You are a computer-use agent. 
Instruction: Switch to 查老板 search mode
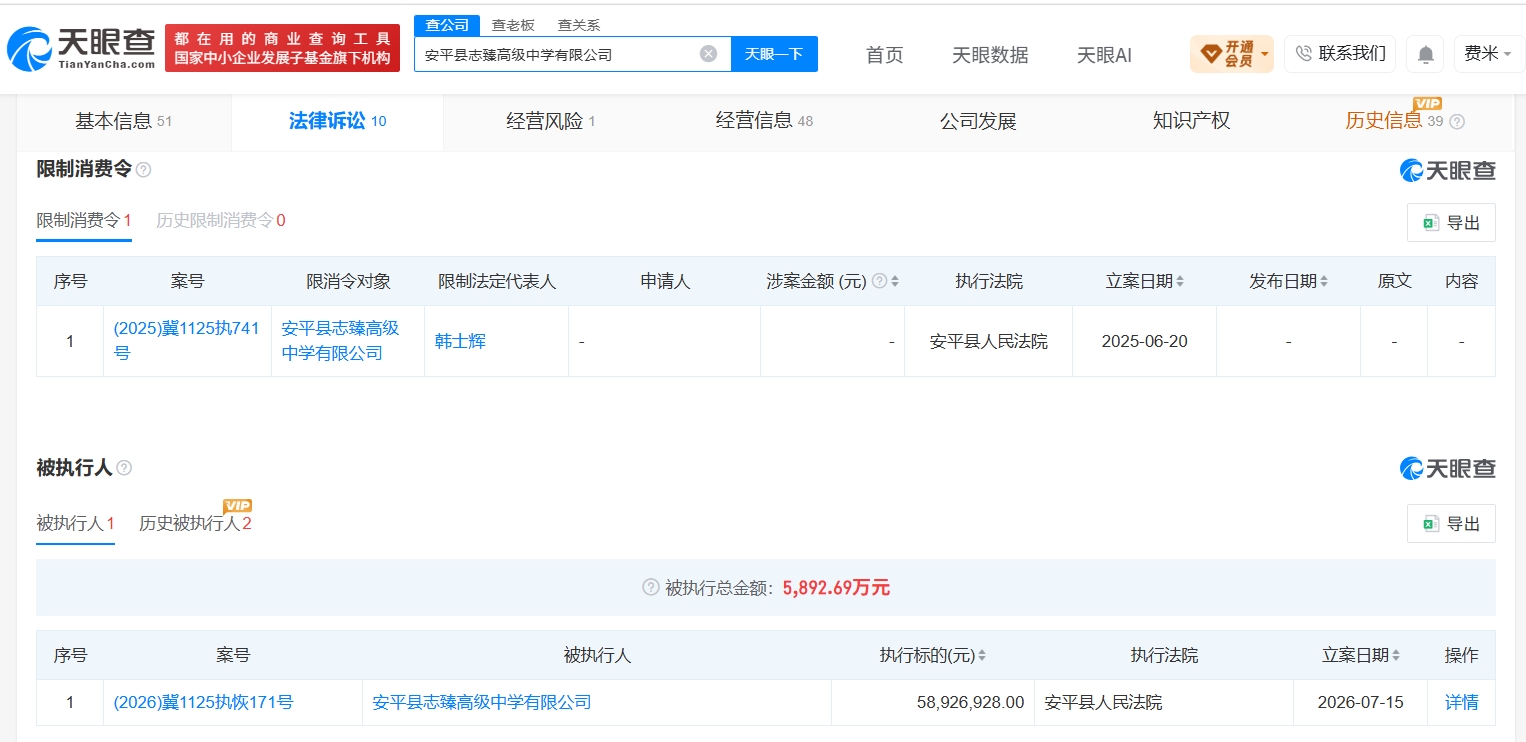tap(513, 25)
